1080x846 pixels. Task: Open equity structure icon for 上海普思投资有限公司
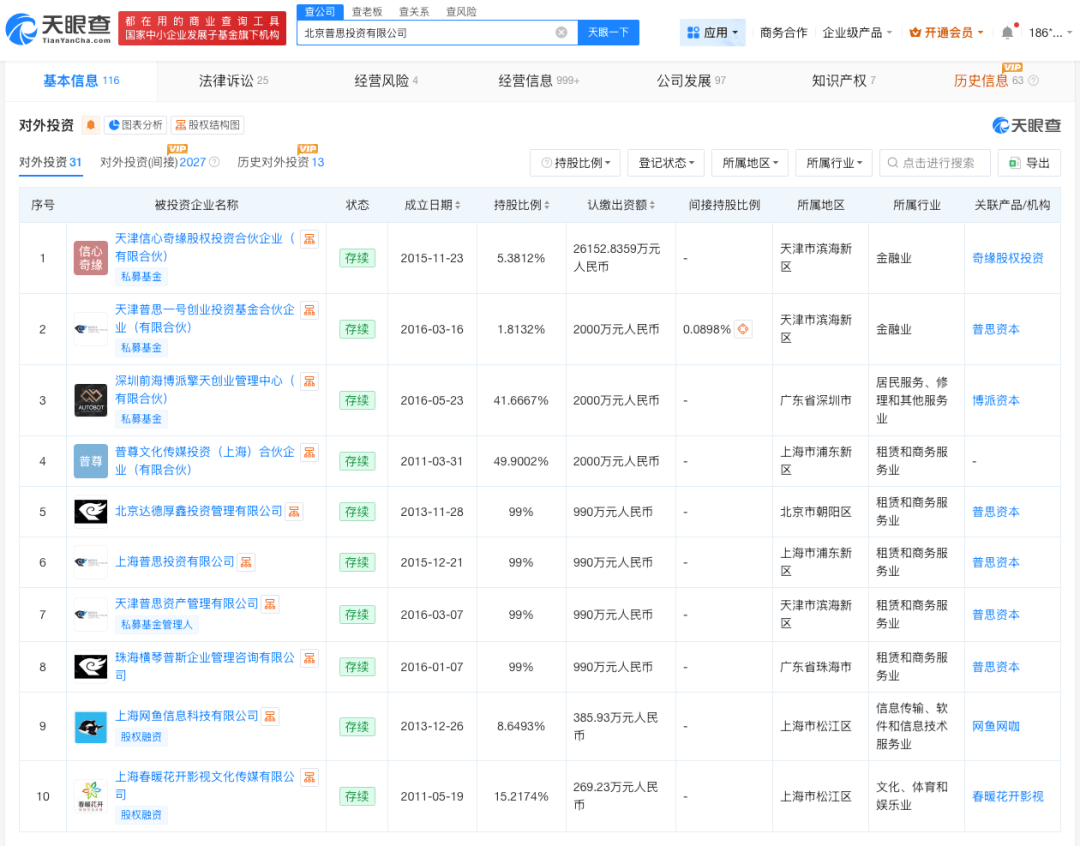(246, 562)
